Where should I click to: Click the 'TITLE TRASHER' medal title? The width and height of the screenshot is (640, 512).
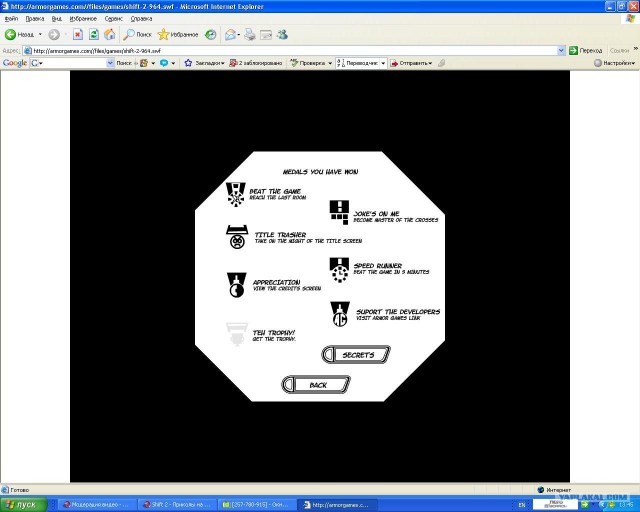tap(280, 235)
